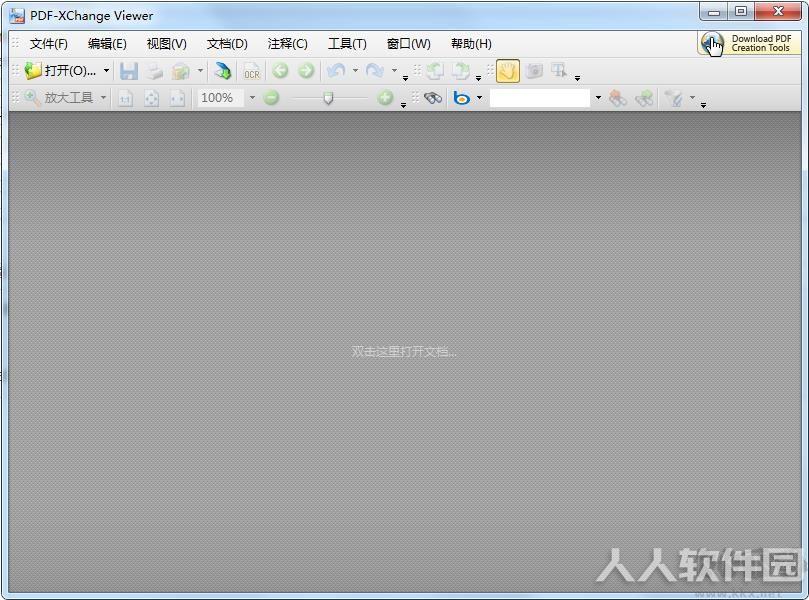Open the 文档(D) menu
This screenshot has width=809, height=600.
click(227, 44)
